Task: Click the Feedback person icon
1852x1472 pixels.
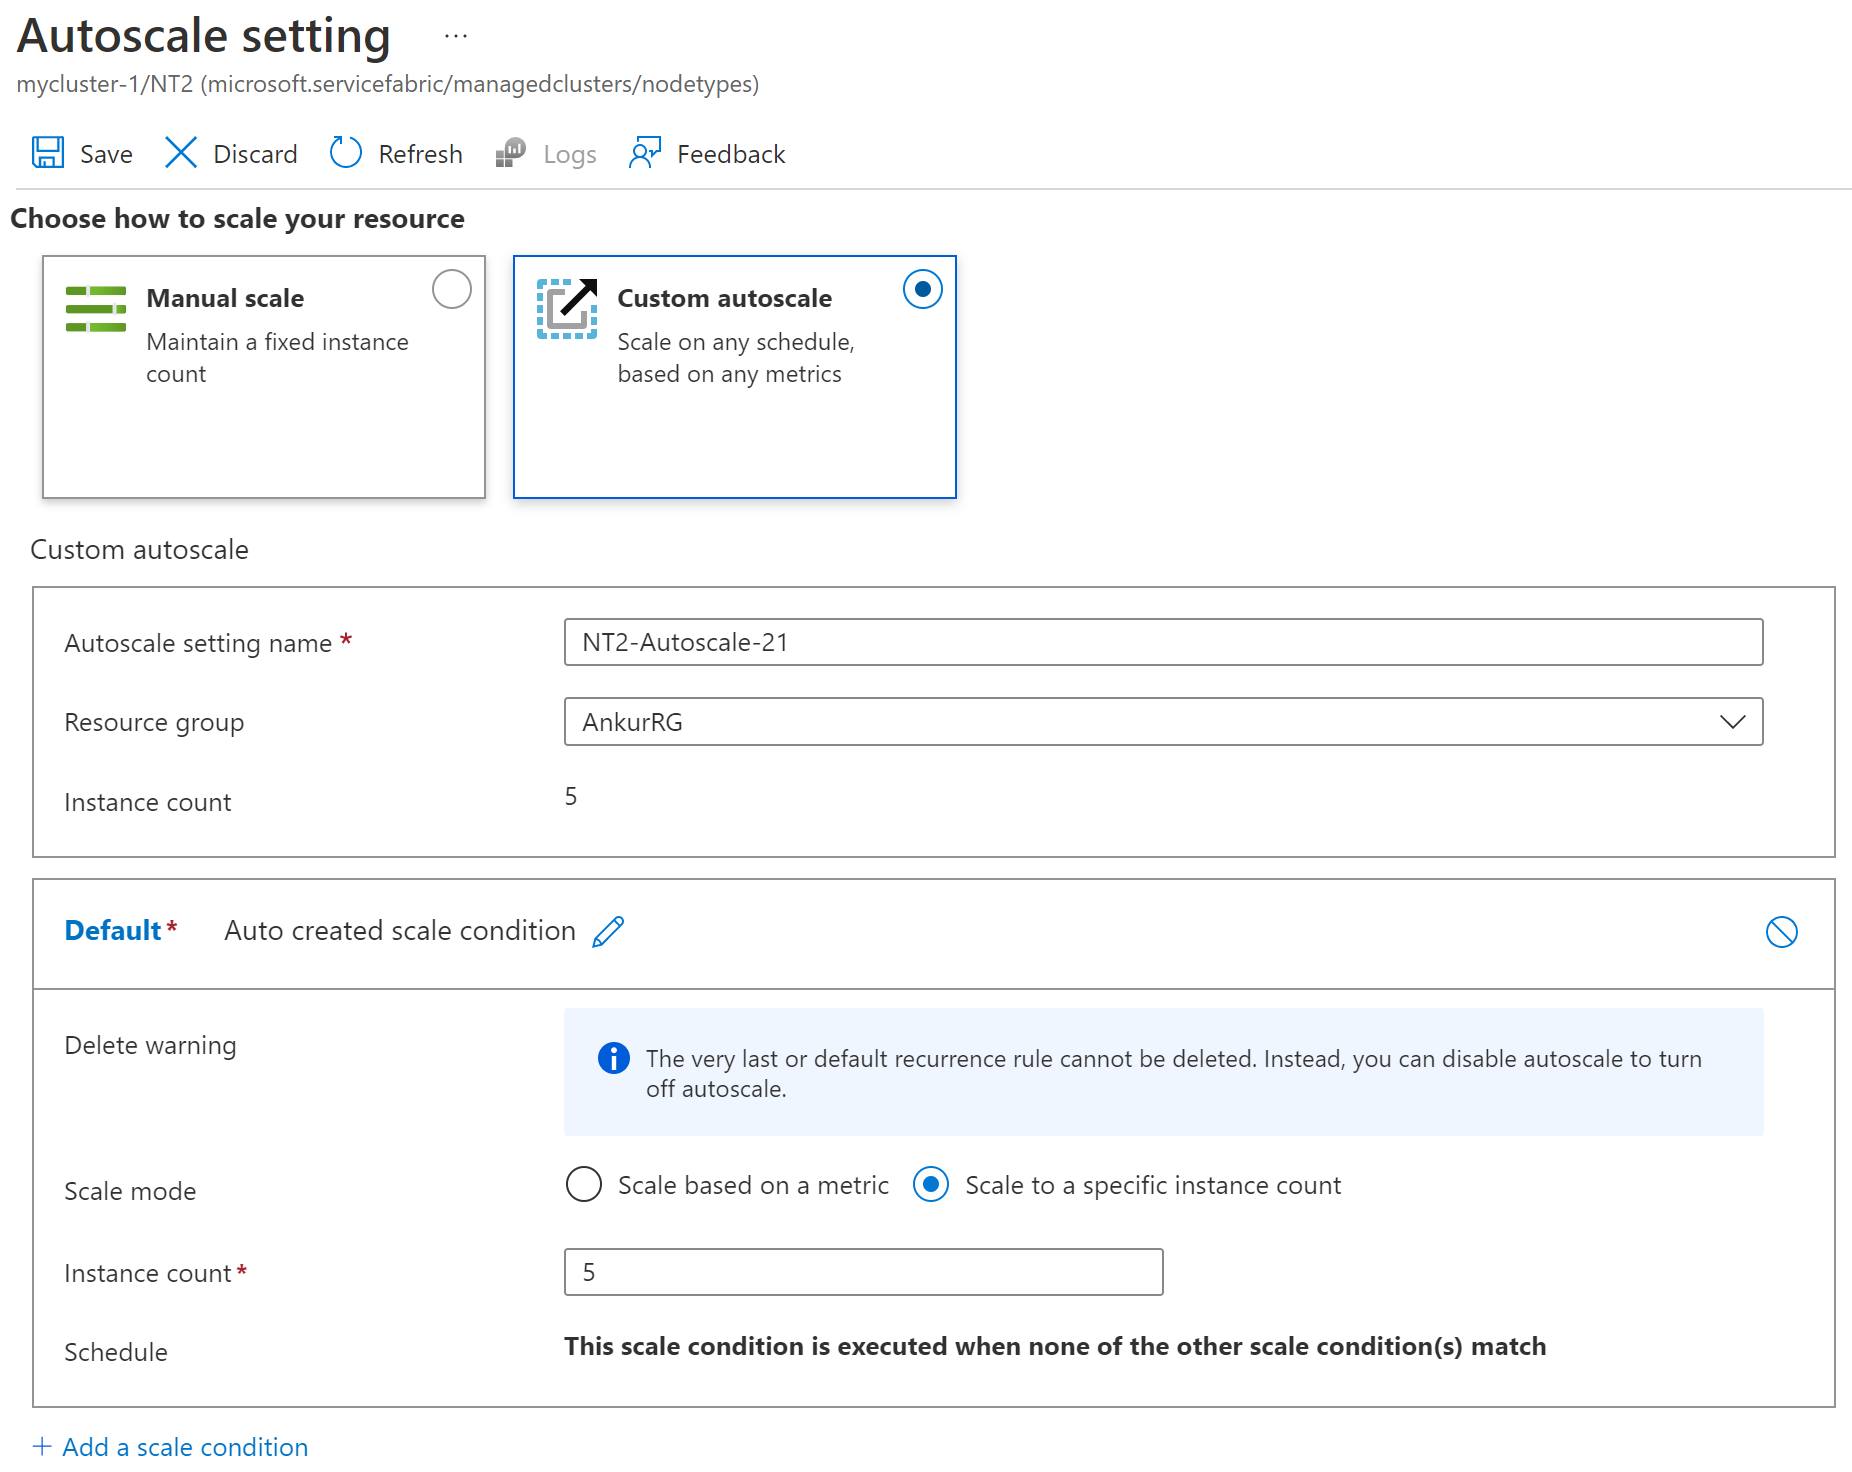Action: coord(645,153)
